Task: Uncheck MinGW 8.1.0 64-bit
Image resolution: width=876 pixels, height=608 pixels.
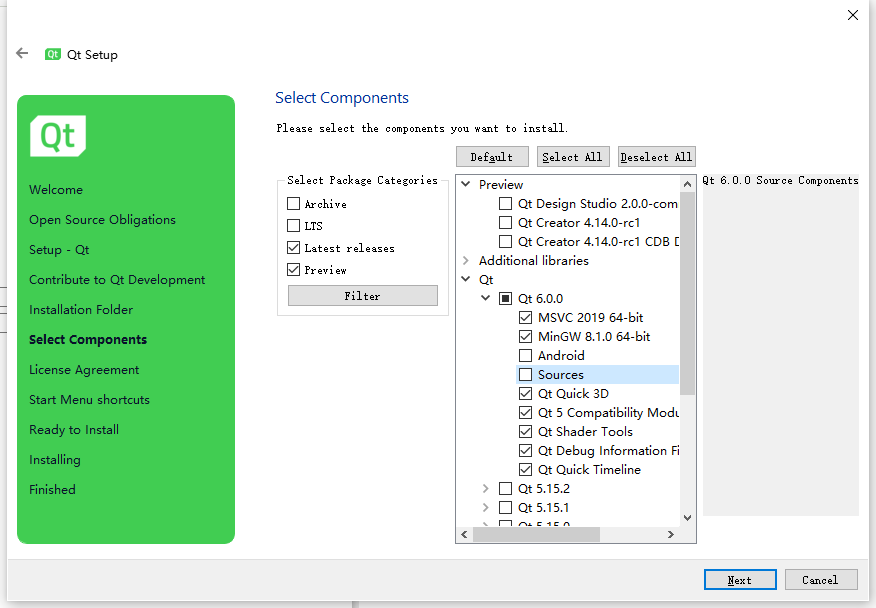Action: 525,336
